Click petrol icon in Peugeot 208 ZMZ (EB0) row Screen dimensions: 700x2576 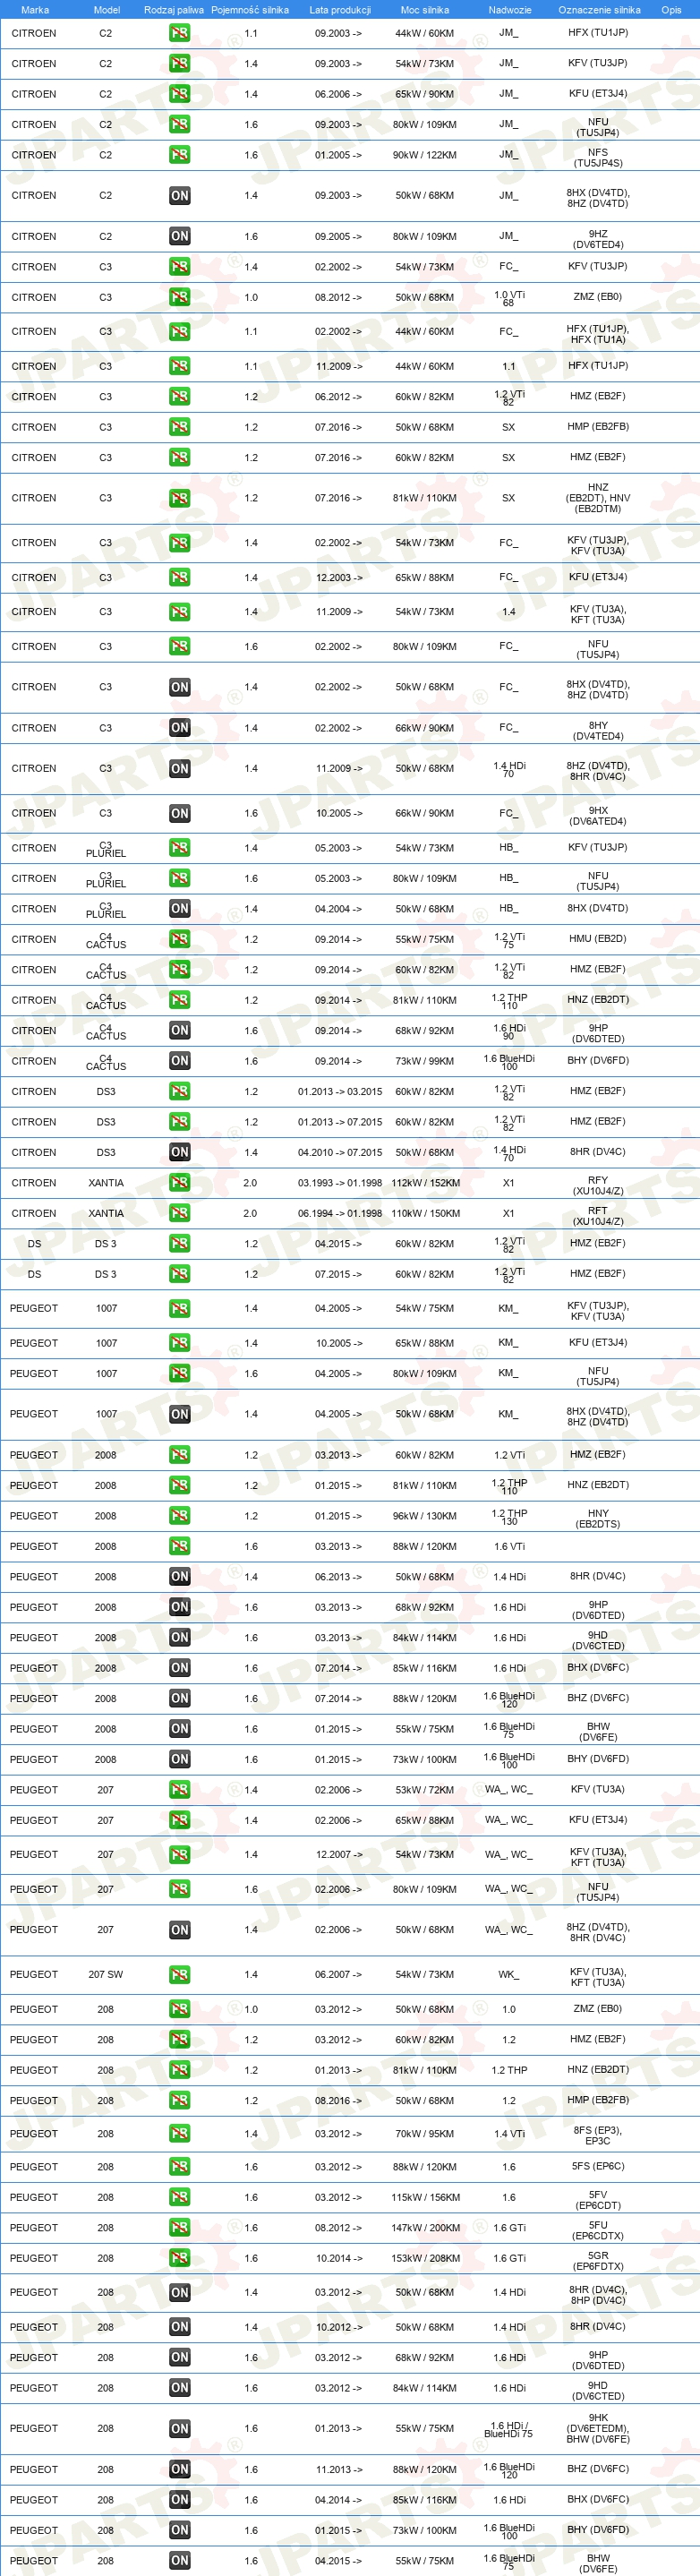click(x=179, y=2009)
